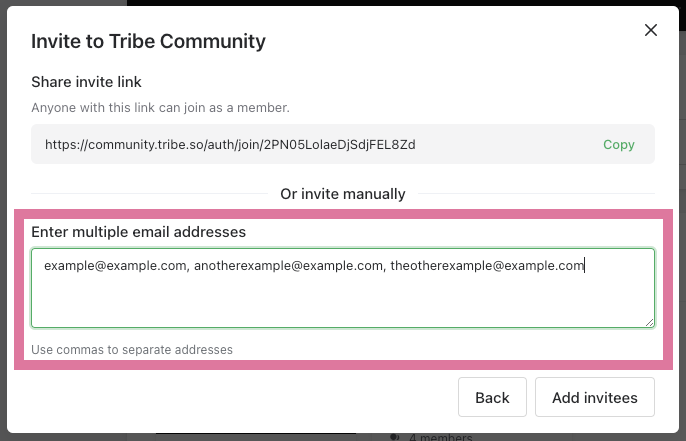This screenshot has height=441, width=686.
Task: Click the "Or invite manually" divider text
Action: pos(343,194)
